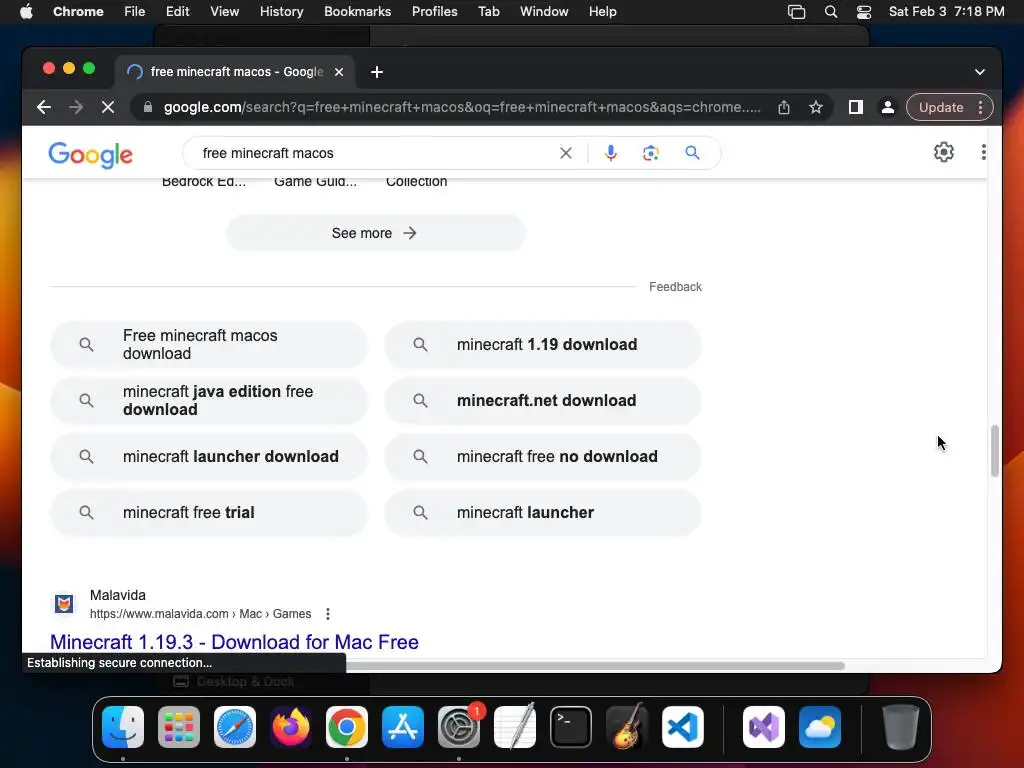
Task: Open Trash in the dock
Action: [x=901, y=727]
